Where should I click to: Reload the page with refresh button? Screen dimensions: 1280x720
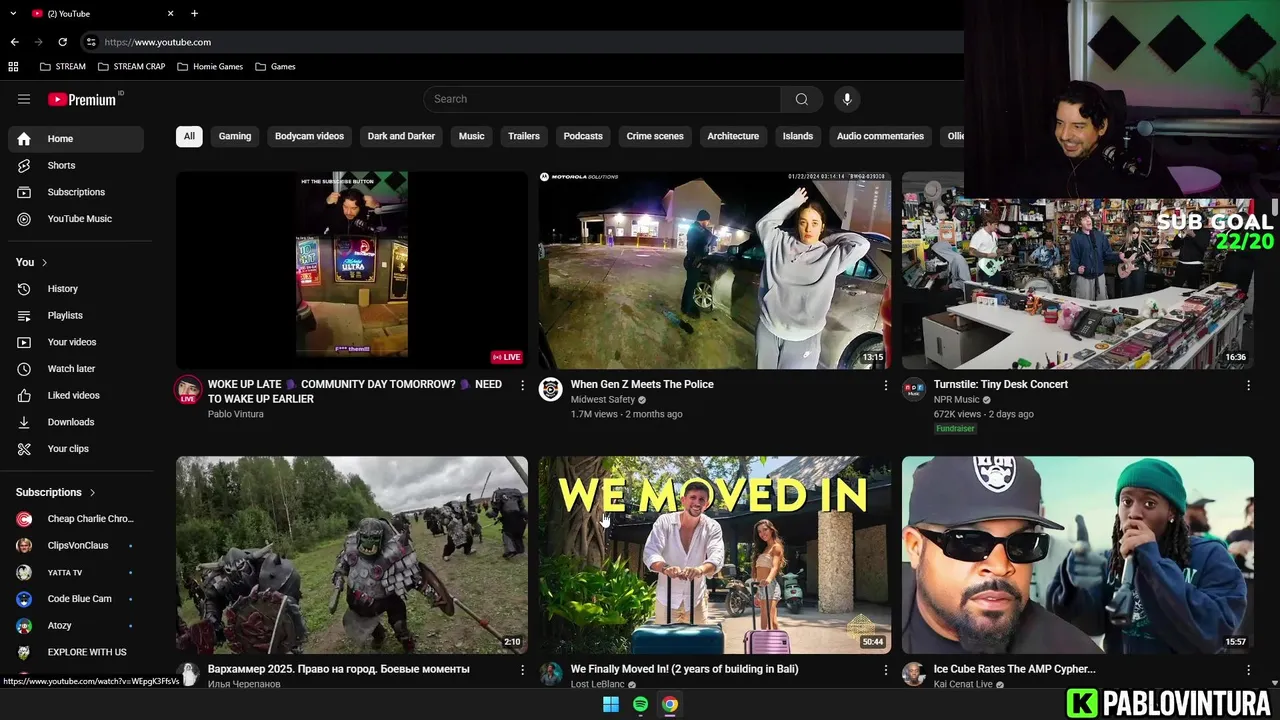(x=62, y=42)
